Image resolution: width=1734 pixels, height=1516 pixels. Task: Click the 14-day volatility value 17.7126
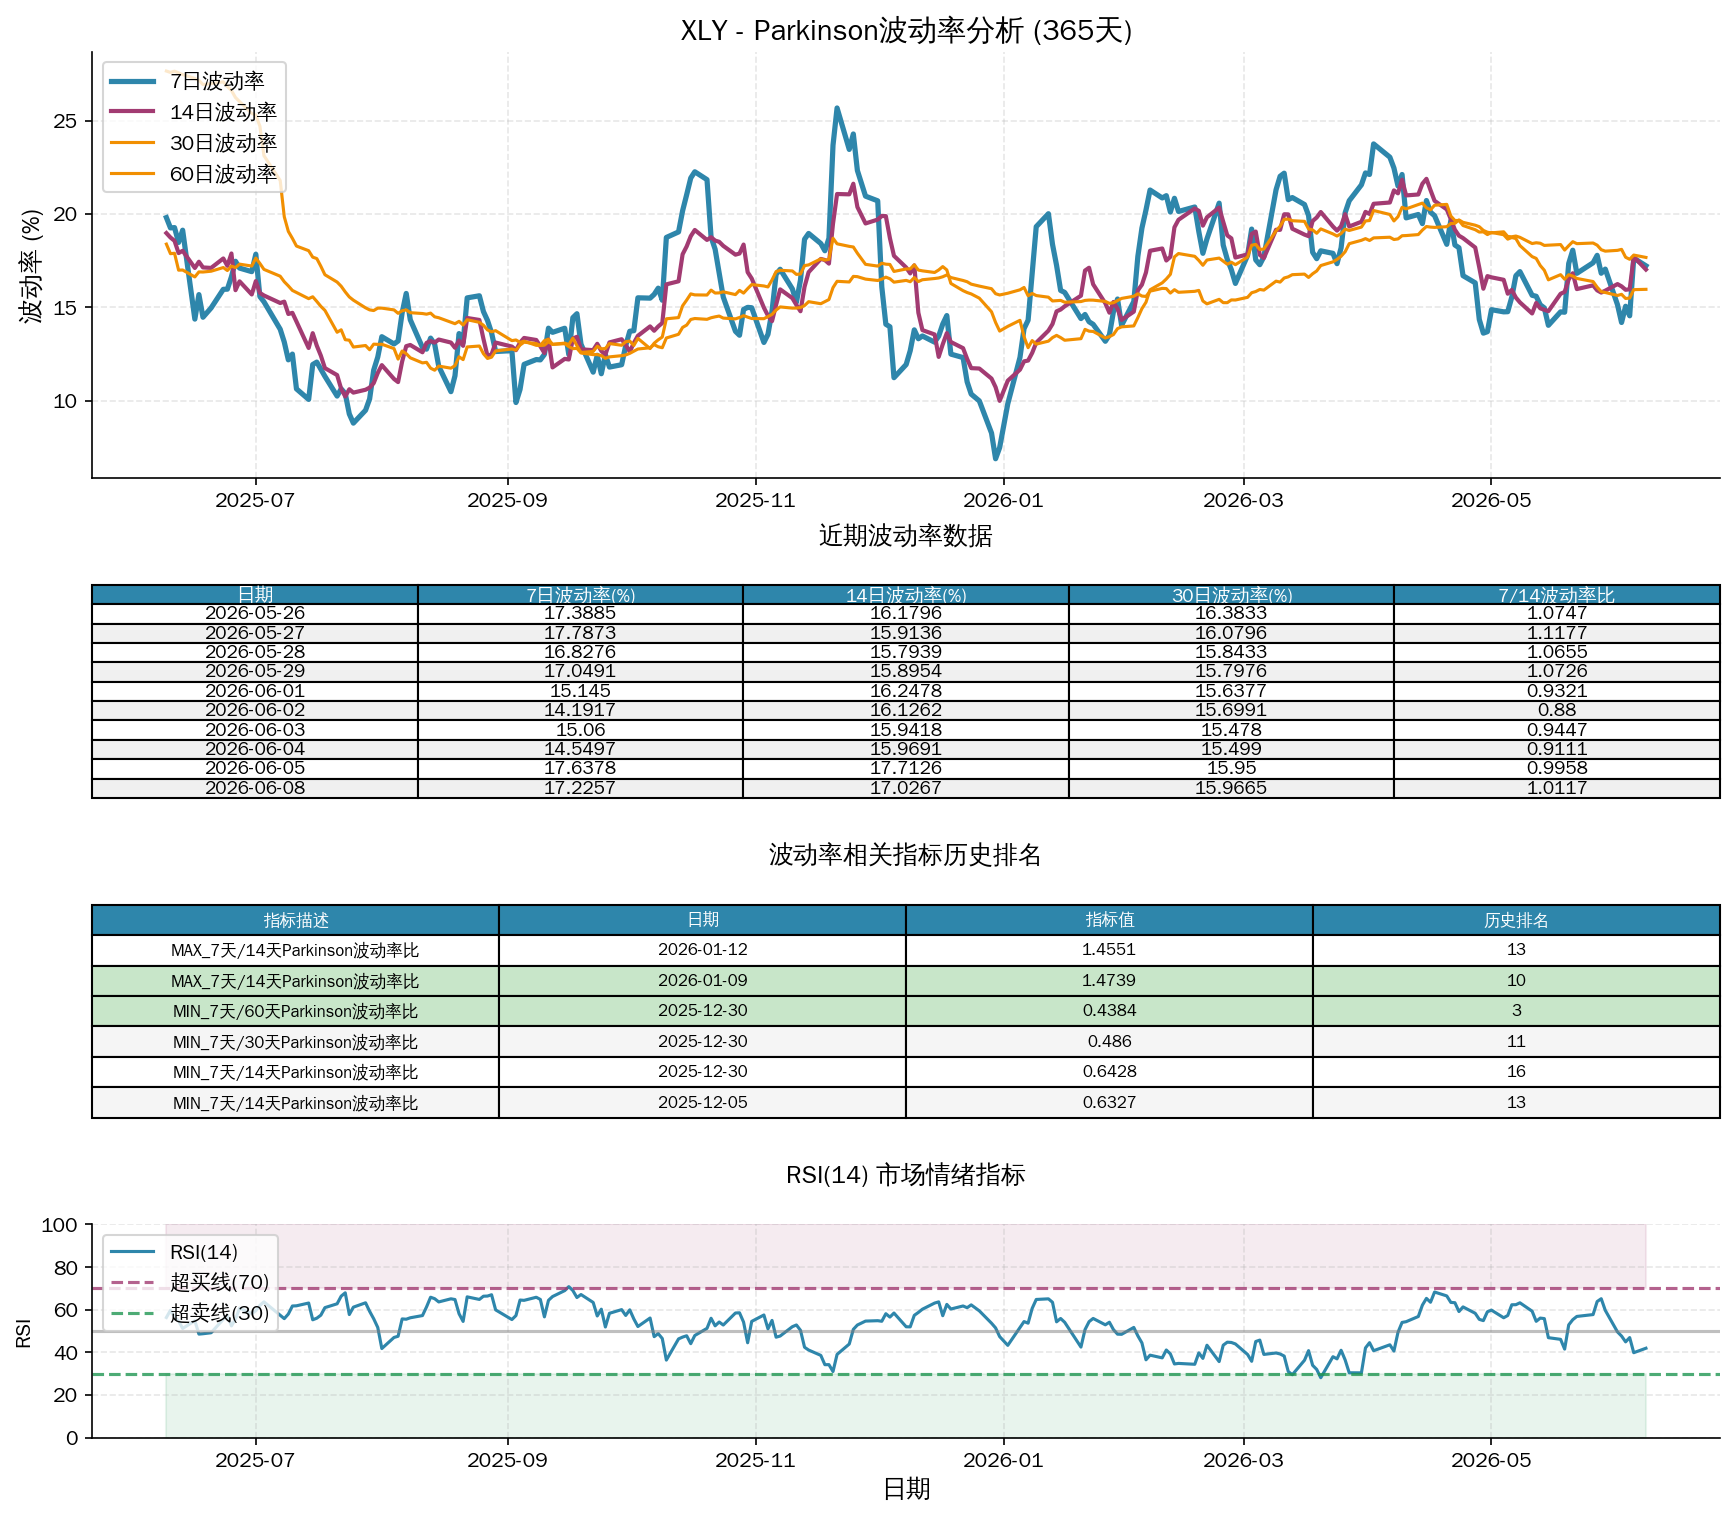pyautogui.click(x=906, y=768)
